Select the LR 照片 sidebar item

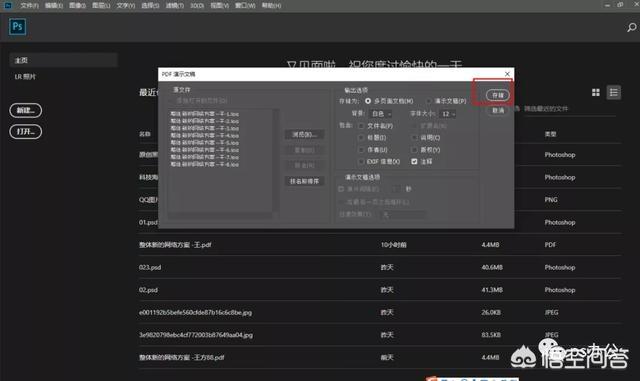(25, 77)
